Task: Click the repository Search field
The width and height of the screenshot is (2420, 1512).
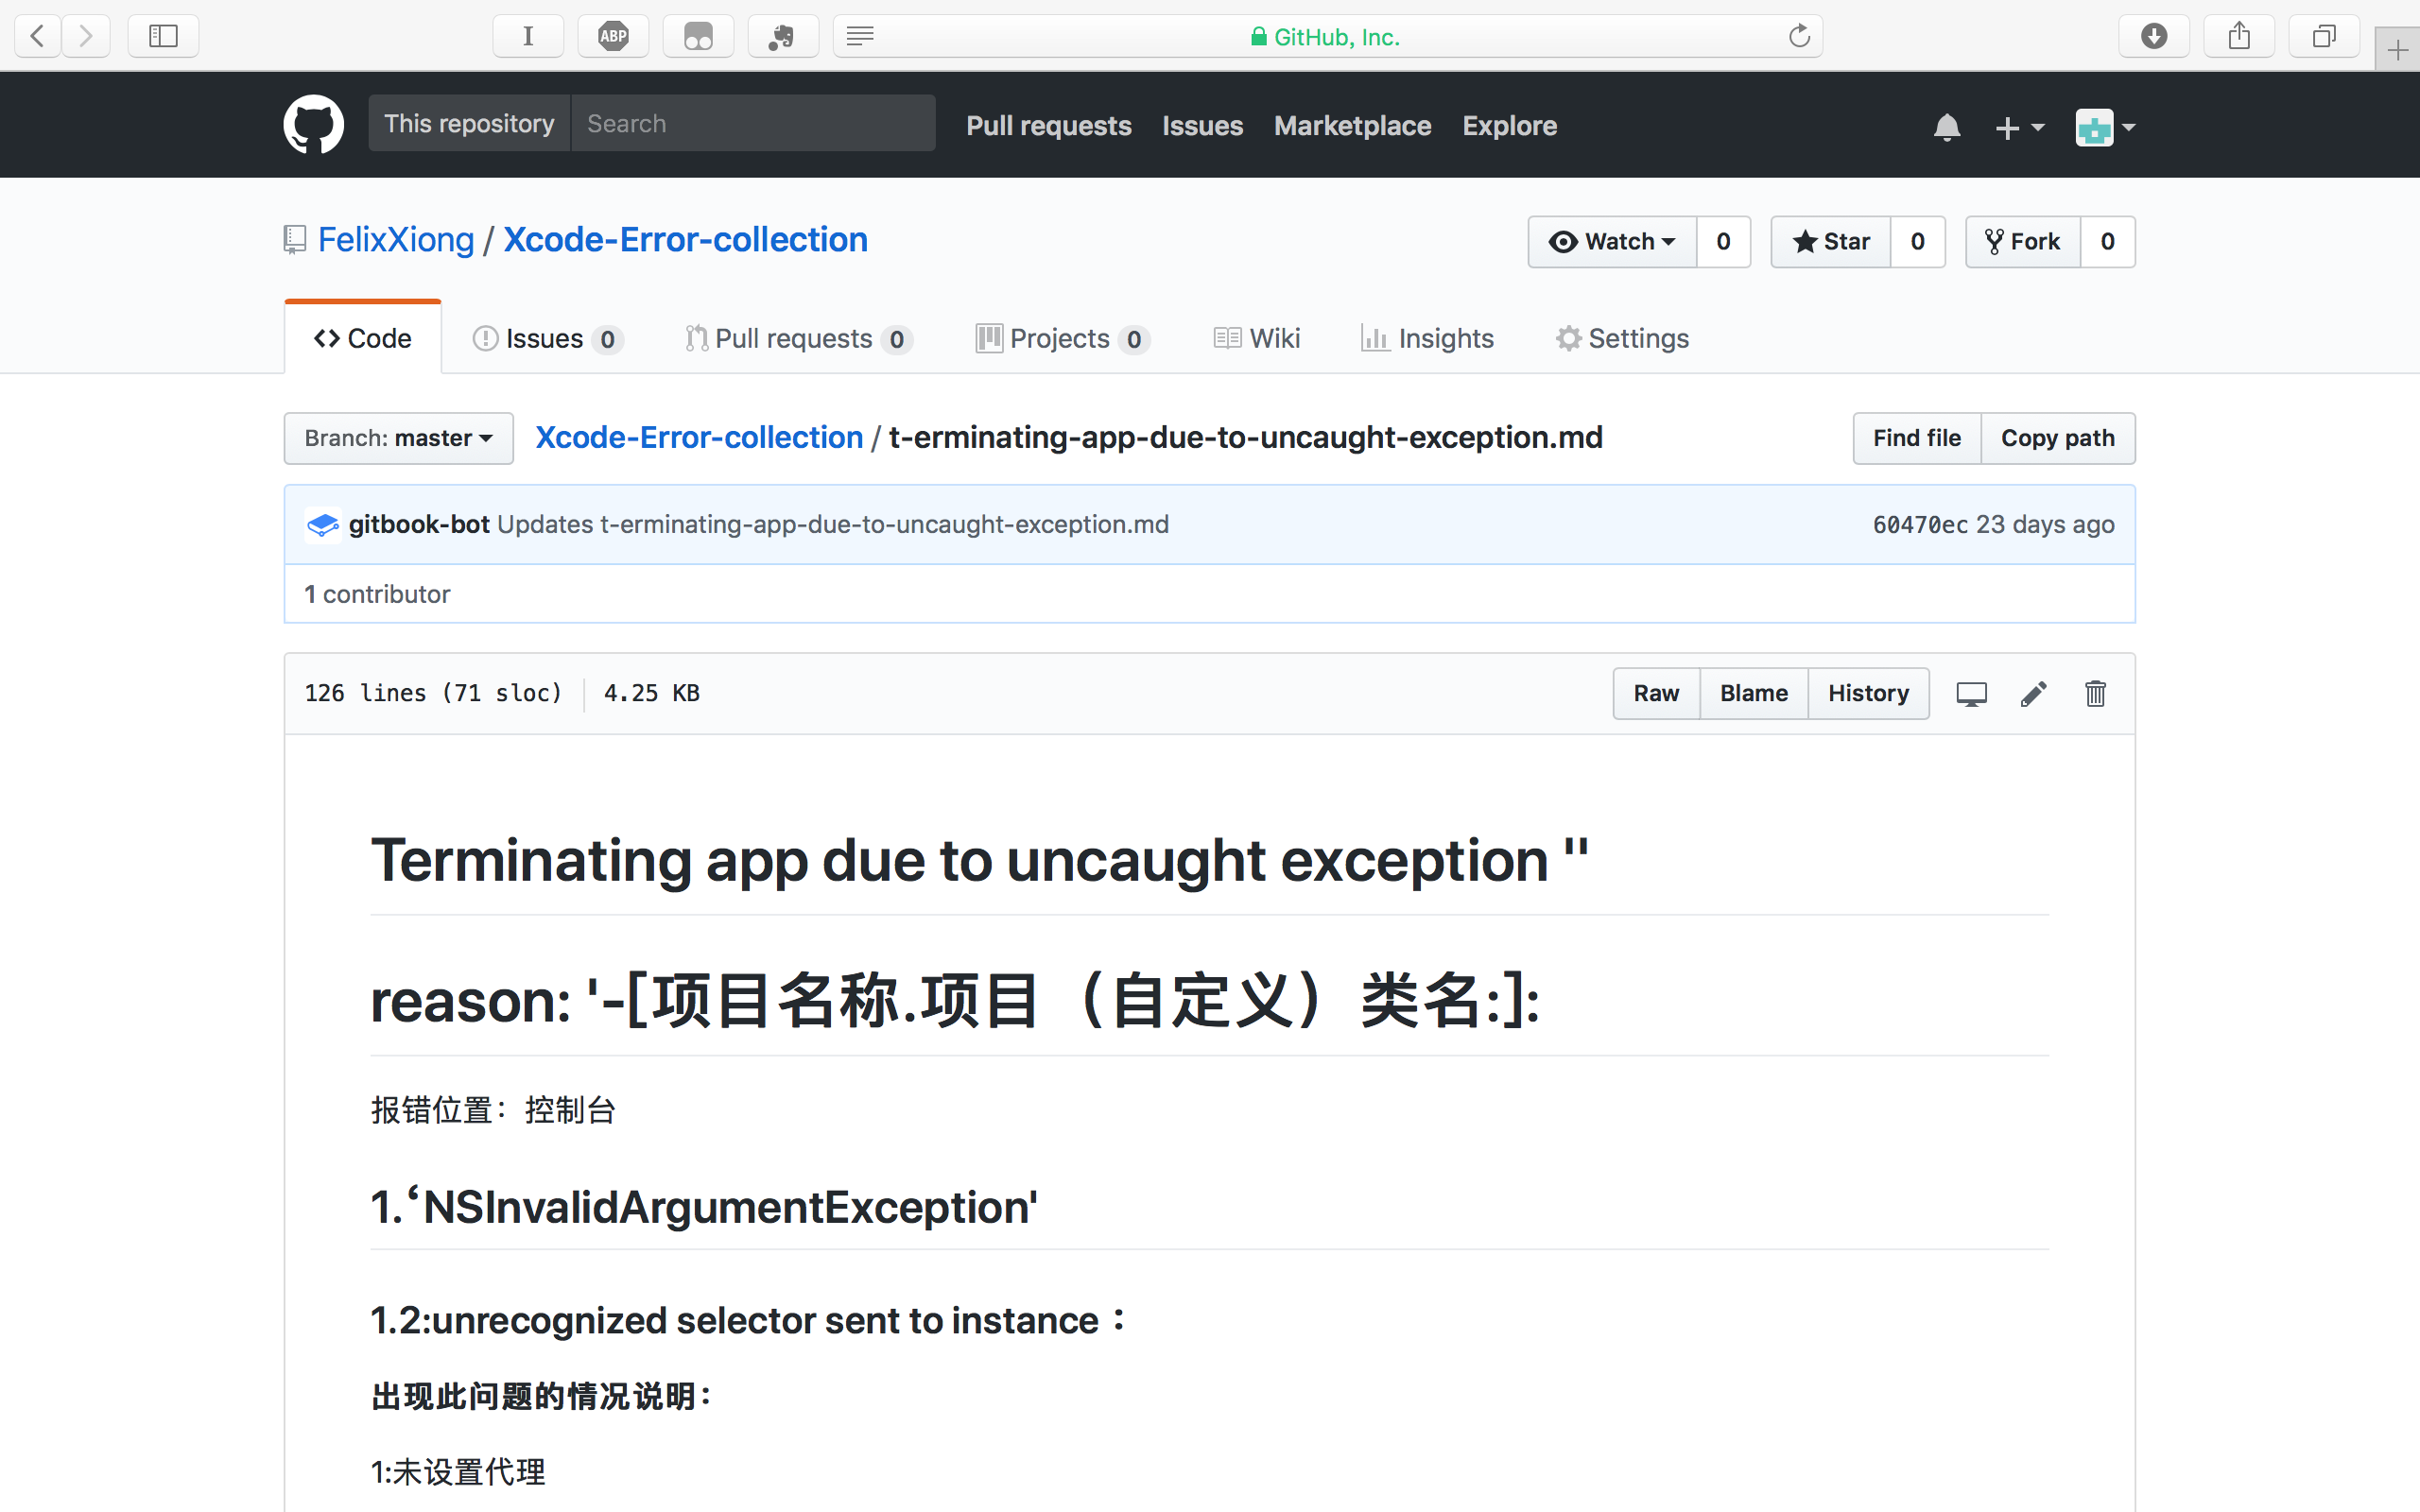Action: 752,123
